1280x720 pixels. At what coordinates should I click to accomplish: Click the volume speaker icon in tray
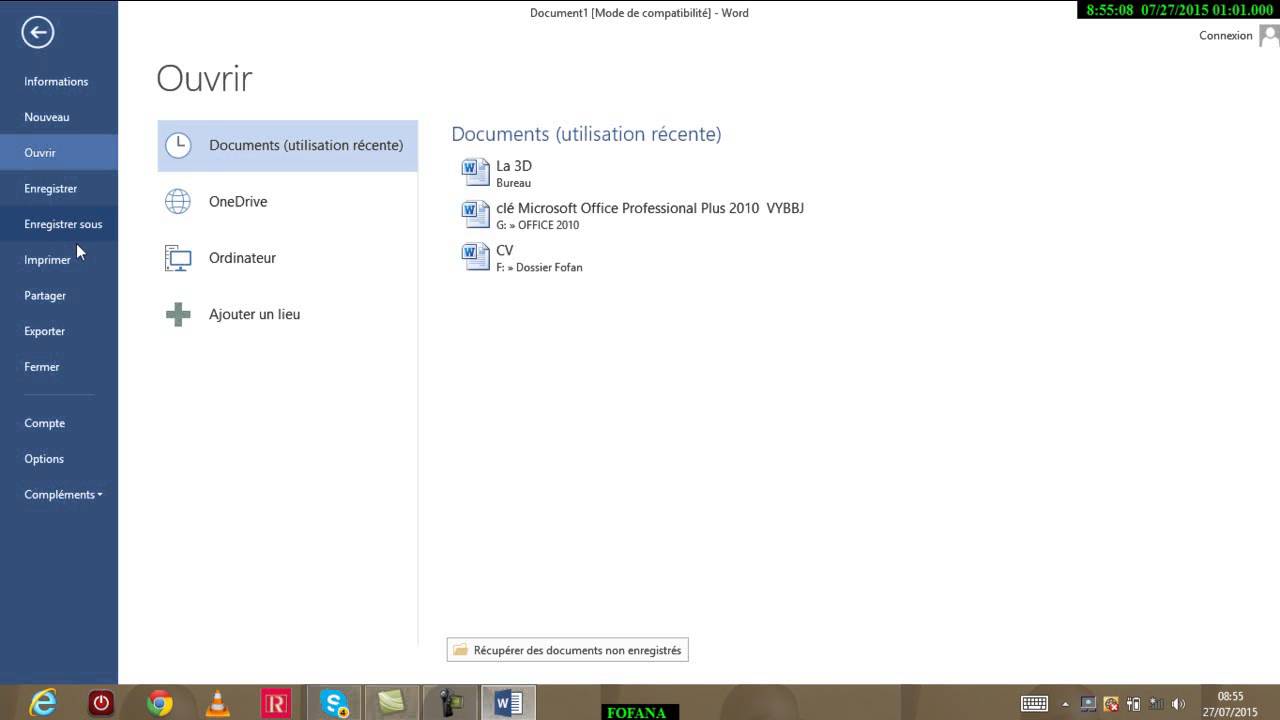point(1178,704)
